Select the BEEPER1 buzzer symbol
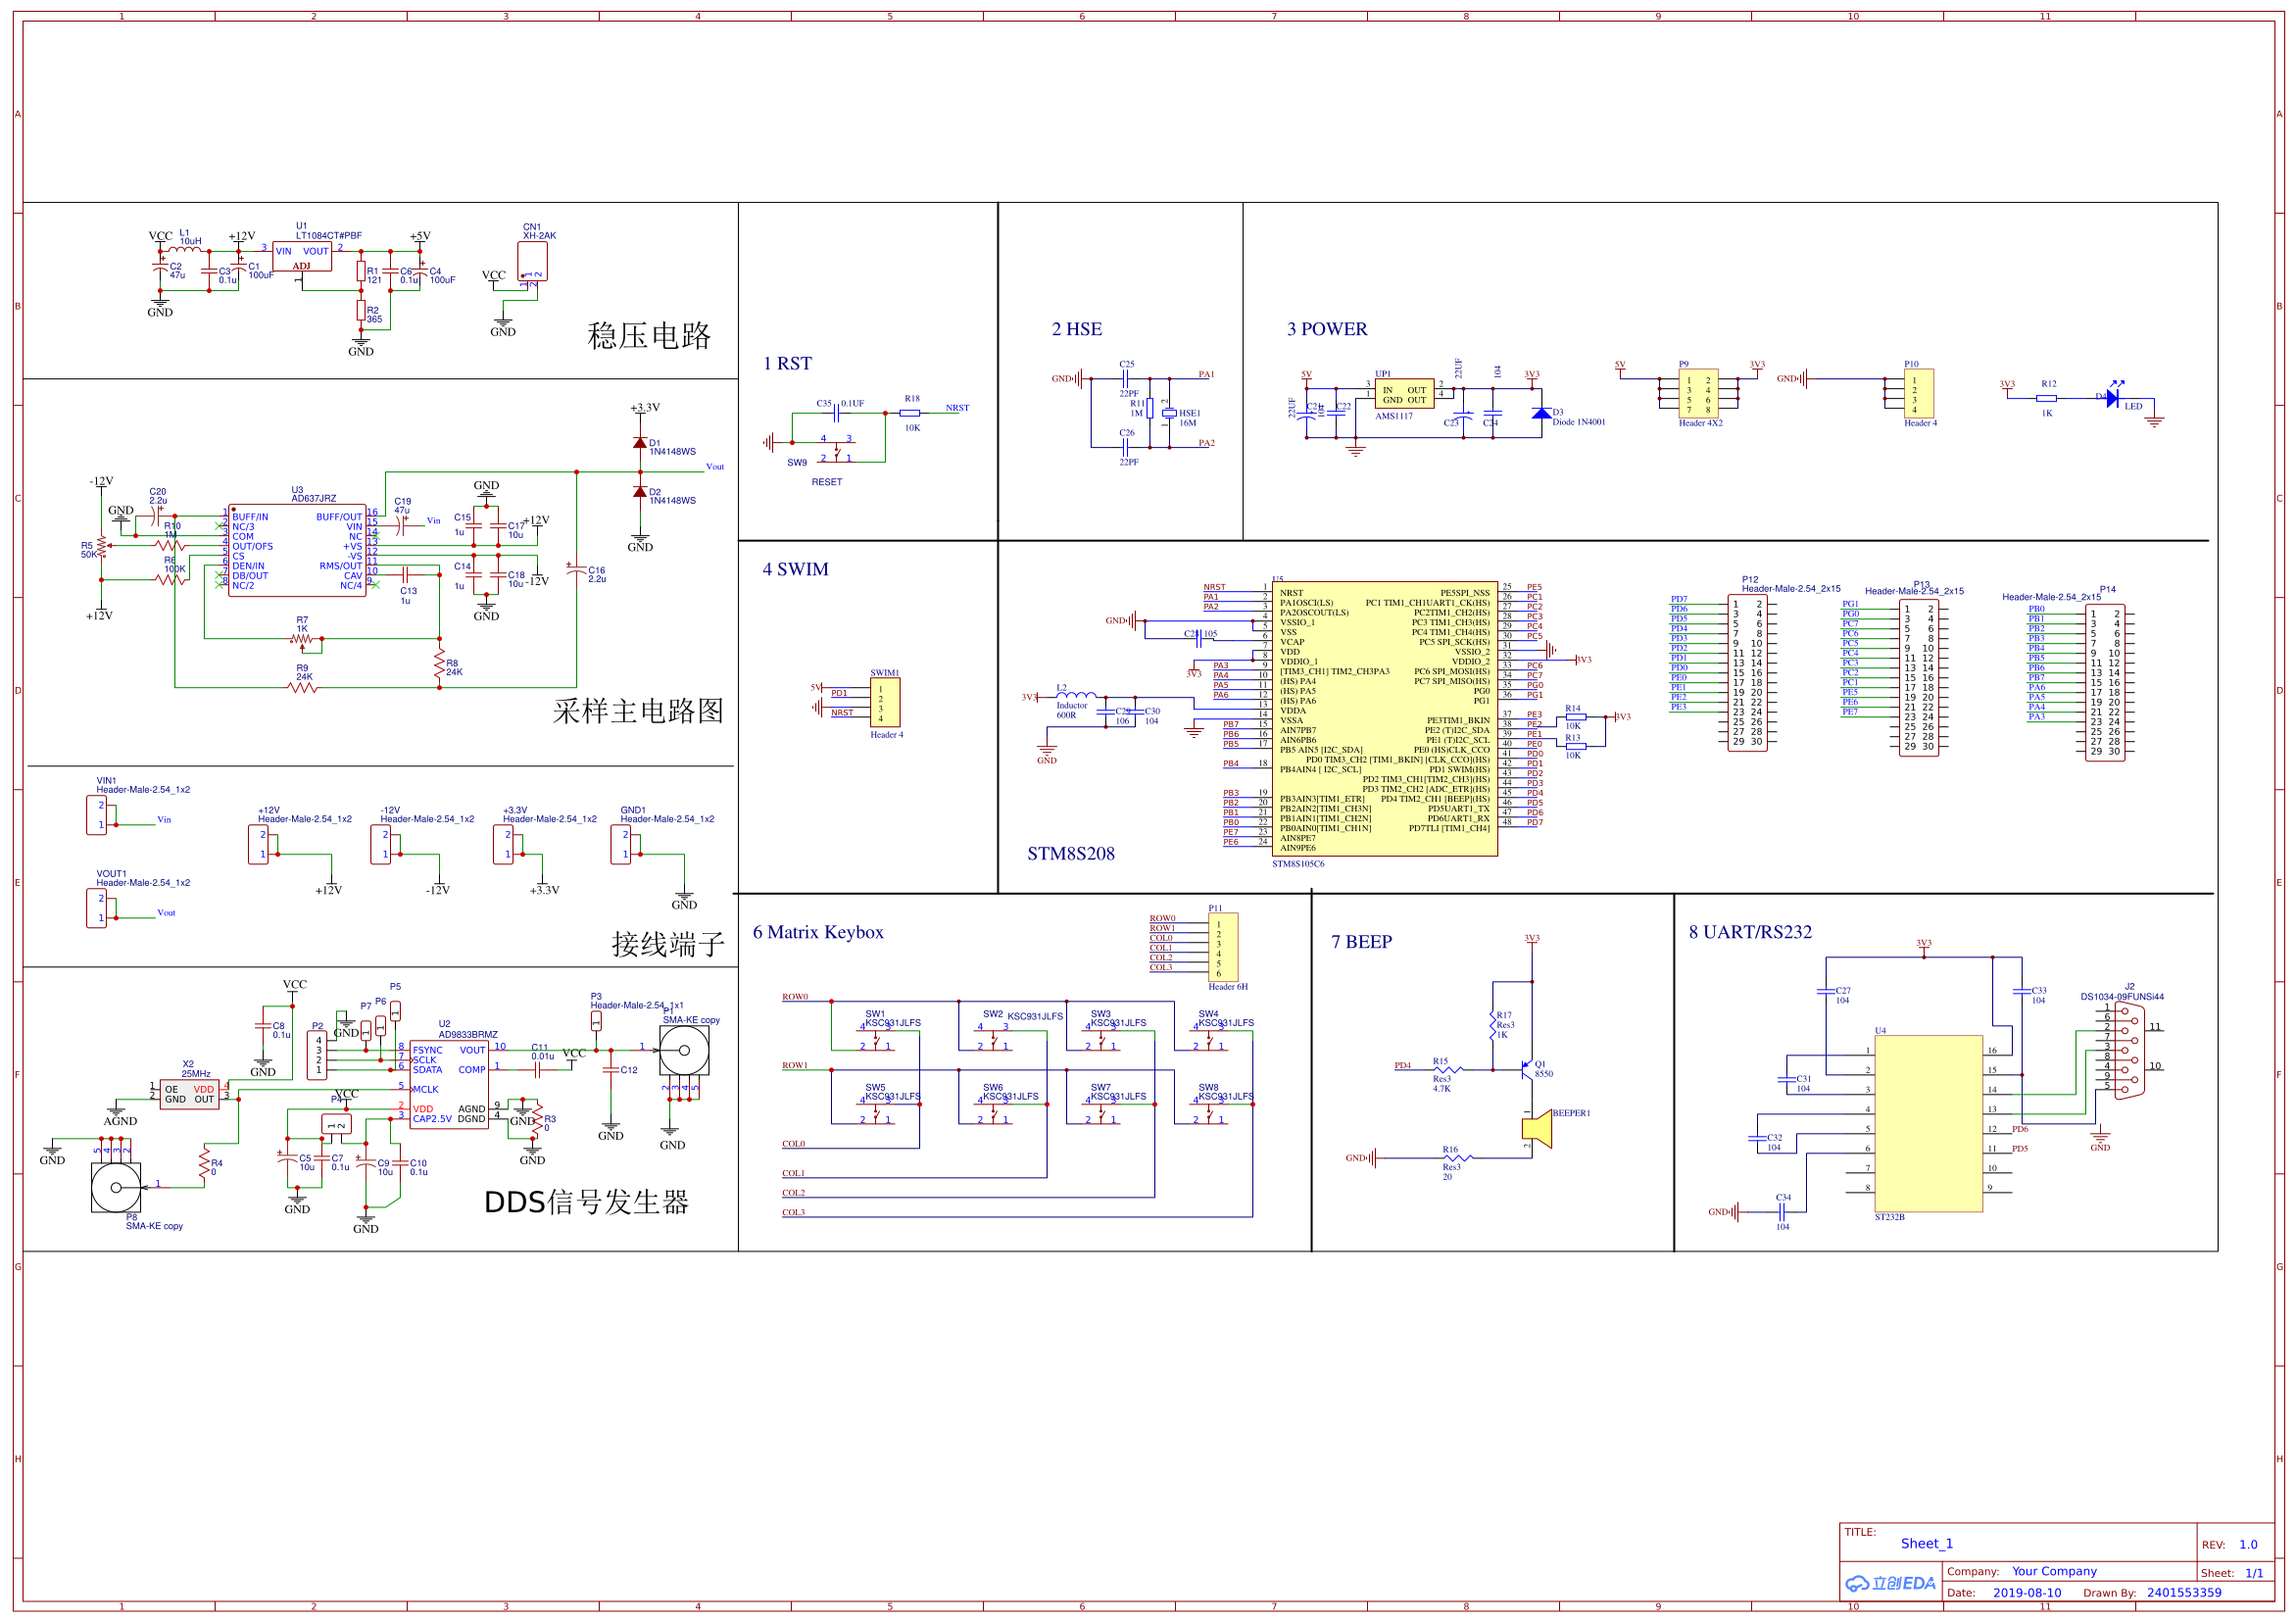 (x=1536, y=1129)
